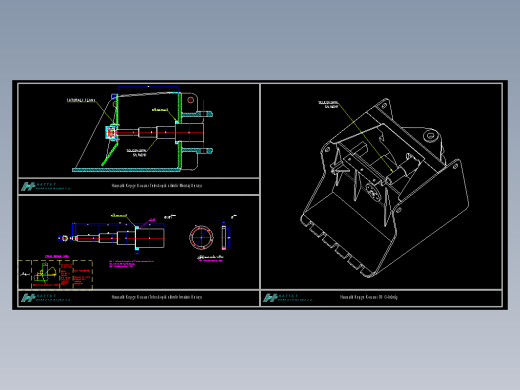The height and width of the screenshot is (390, 520).
Task: Click the cylinder callout label below section view shaft
Action: point(136,153)
